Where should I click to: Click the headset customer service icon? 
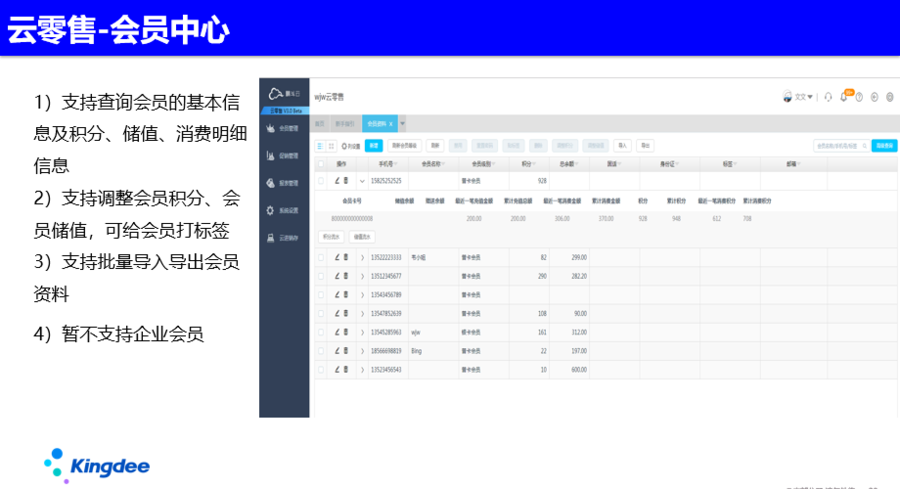pyautogui.click(x=828, y=97)
